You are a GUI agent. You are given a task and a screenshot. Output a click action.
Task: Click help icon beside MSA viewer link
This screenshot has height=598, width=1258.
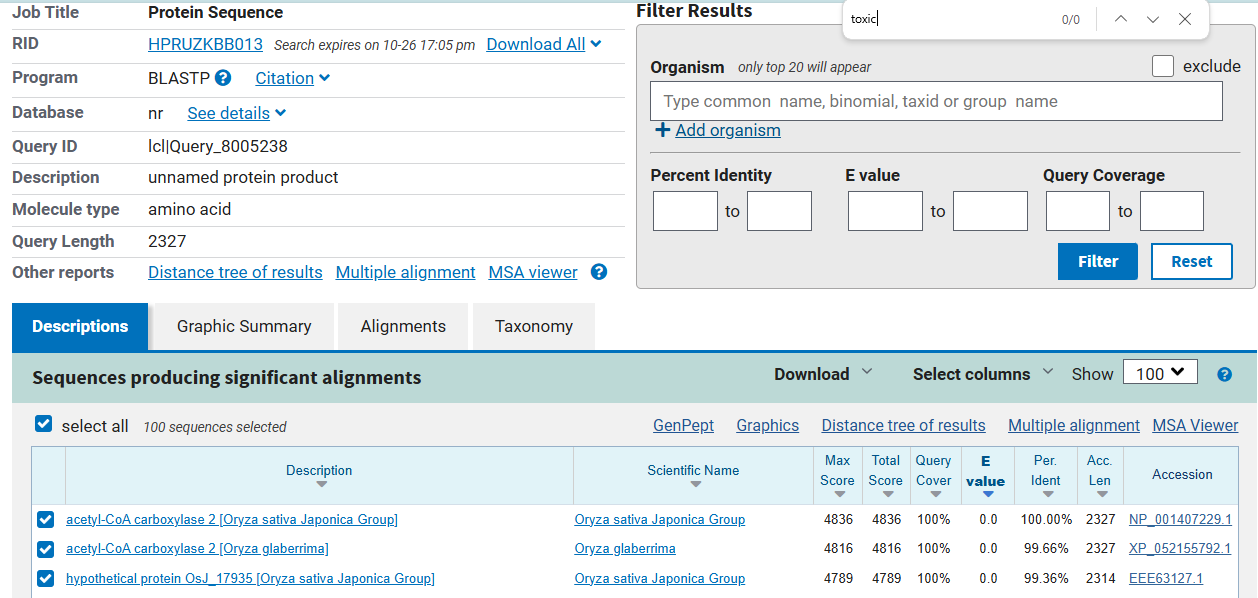coord(599,272)
